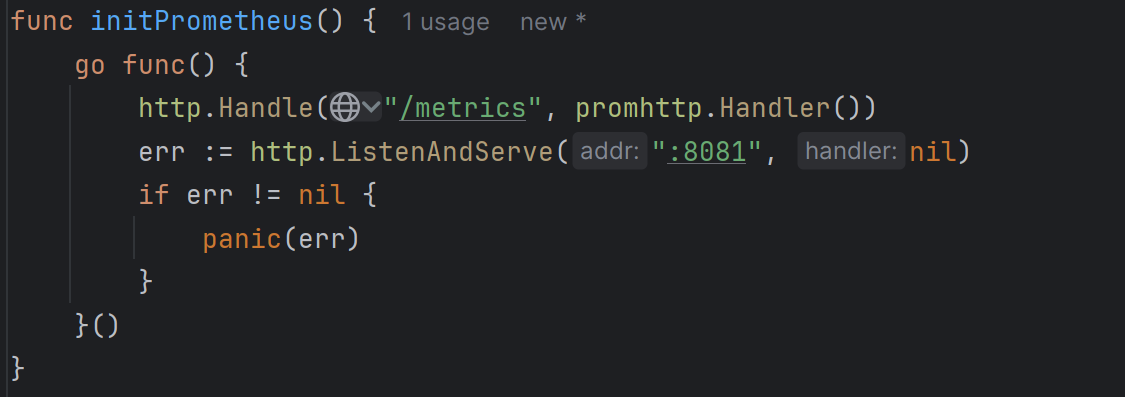
Task: Click the "addr:" parameter hint
Action: click(x=610, y=151)
